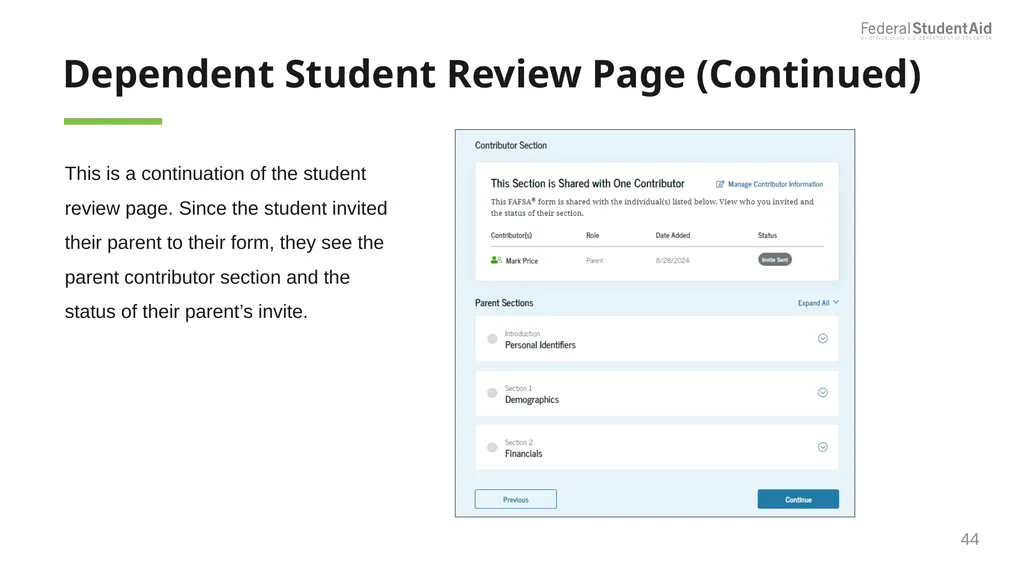The height and width of the screenshot is (575, 1024).
Task: Expand the Financials section chevron
Action: [823, 447]
